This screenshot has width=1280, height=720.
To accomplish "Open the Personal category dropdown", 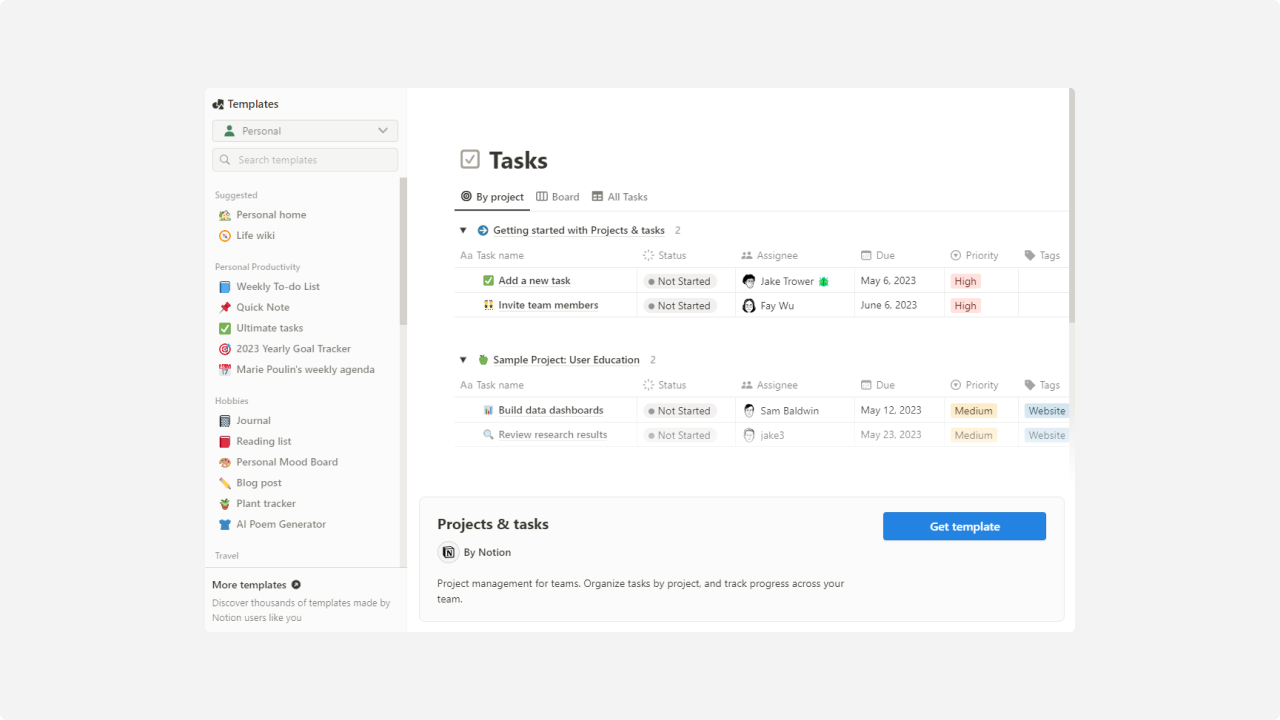I will coord(304,130).
